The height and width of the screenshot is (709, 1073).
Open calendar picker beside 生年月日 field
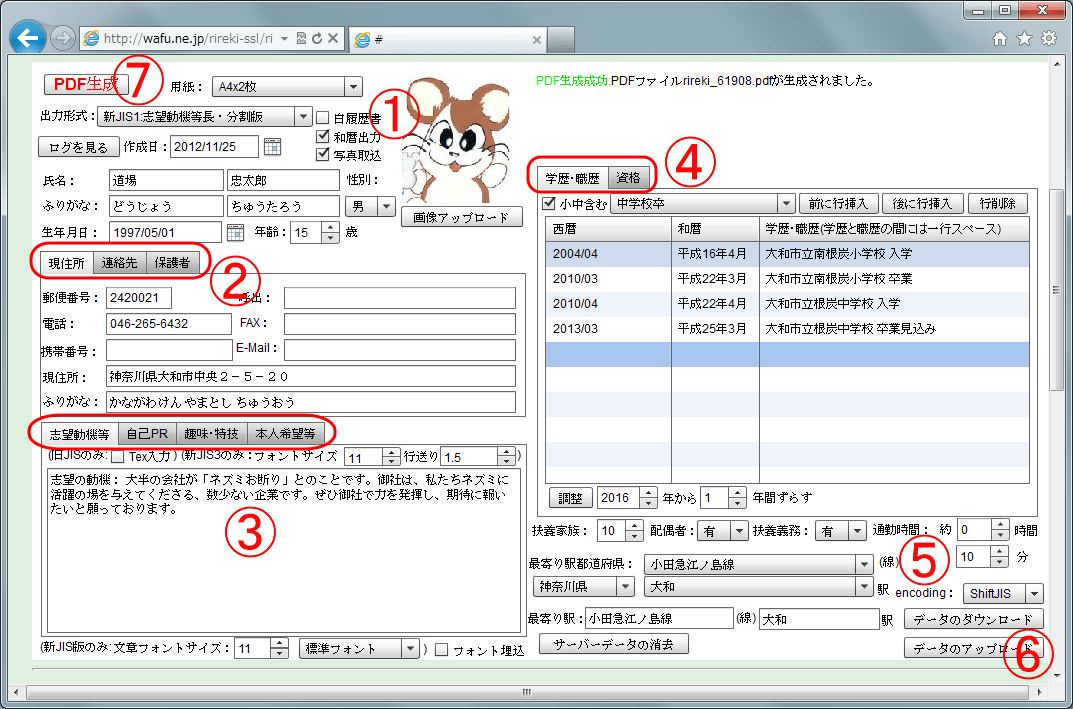[236, 232]
